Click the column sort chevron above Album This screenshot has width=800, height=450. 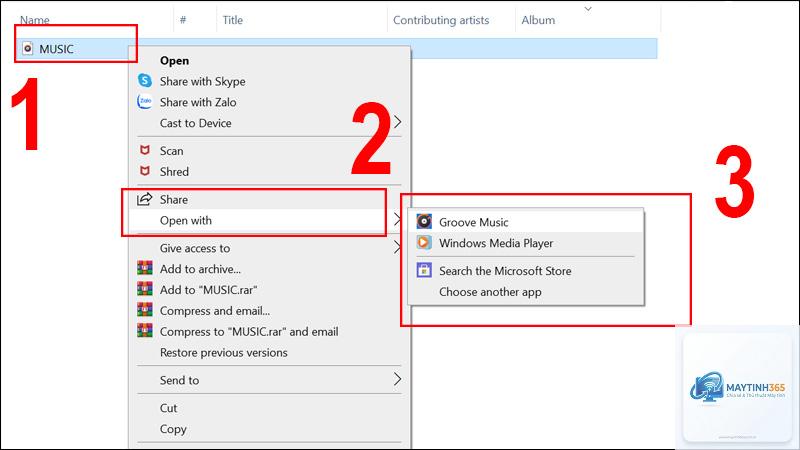point(588,9)
